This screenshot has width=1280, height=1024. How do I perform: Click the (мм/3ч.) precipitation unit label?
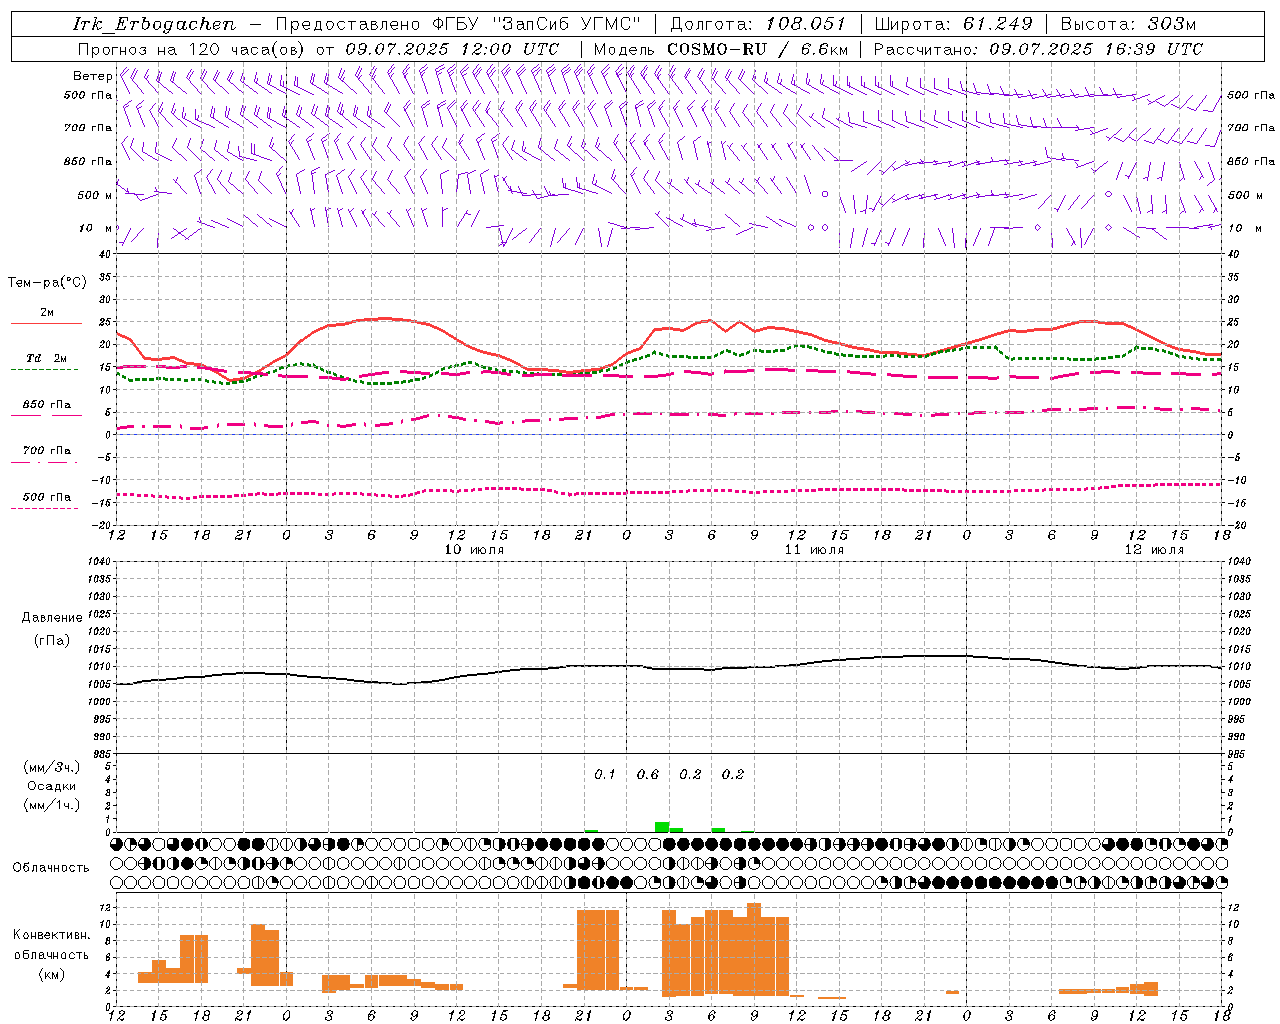click(52, 767)
